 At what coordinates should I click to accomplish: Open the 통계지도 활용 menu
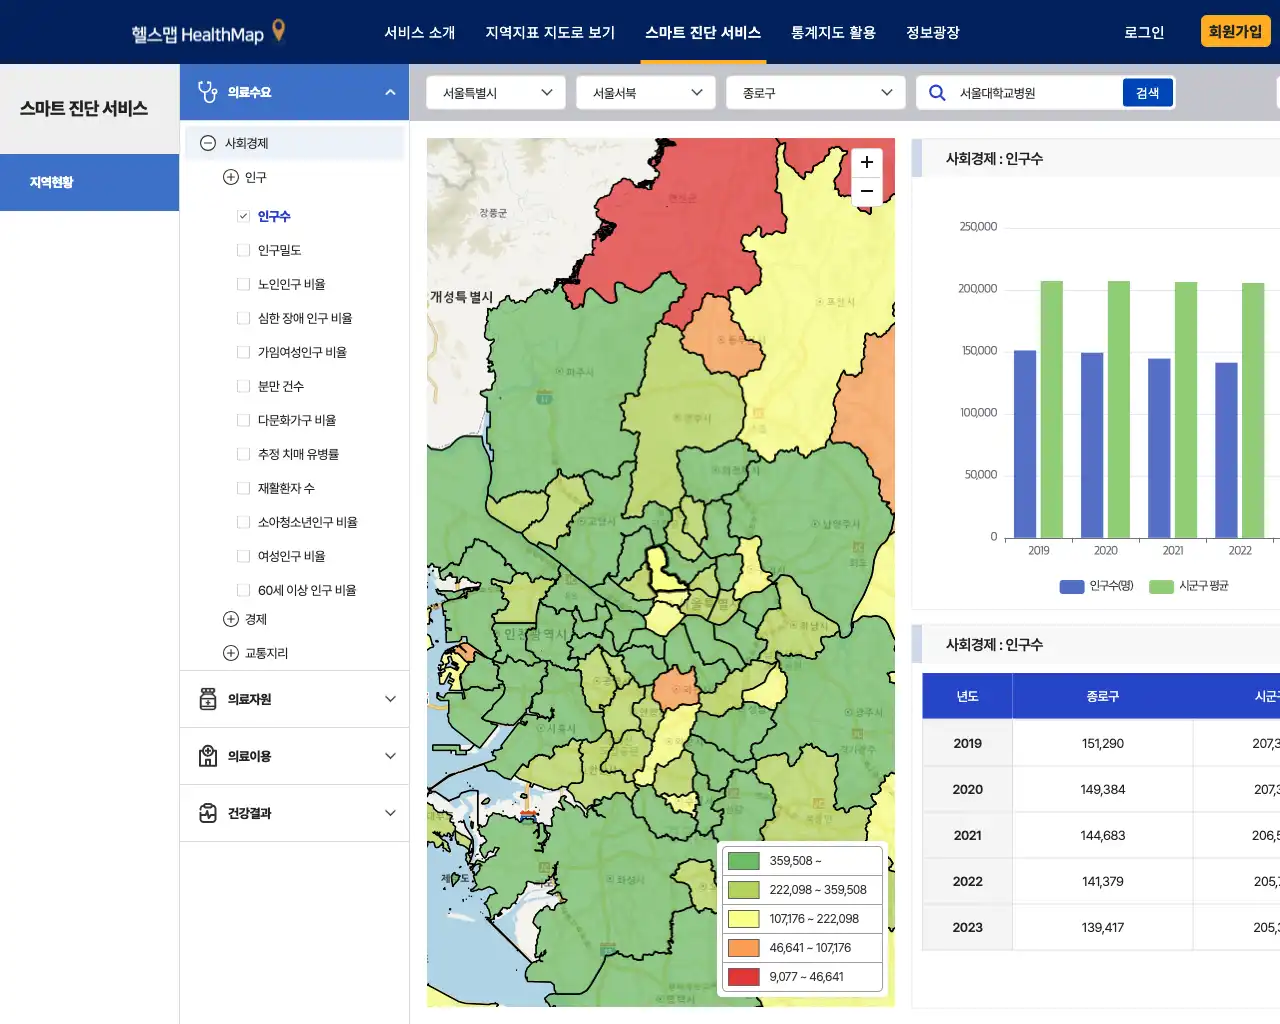click(833, 32)
